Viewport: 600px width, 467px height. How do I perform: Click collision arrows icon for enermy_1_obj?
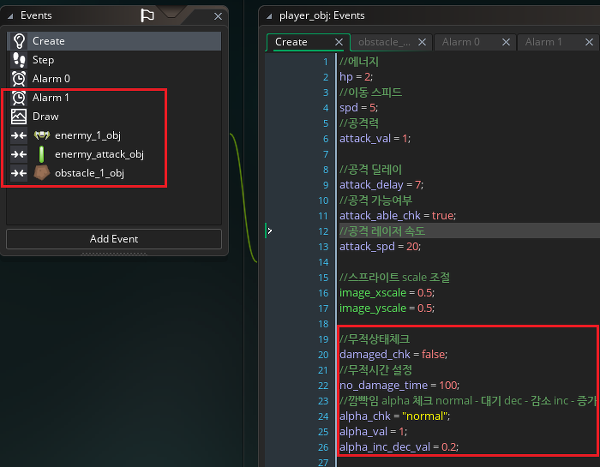pos(19,136)
